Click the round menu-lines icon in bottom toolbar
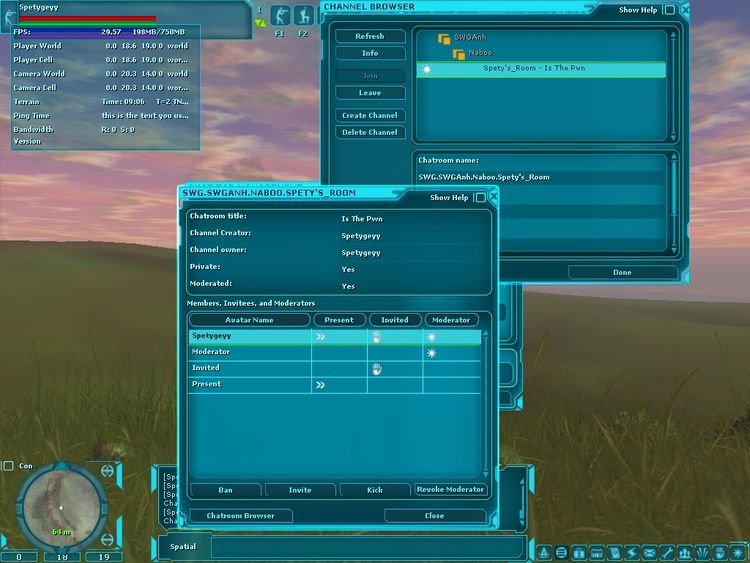 [561, 552]
